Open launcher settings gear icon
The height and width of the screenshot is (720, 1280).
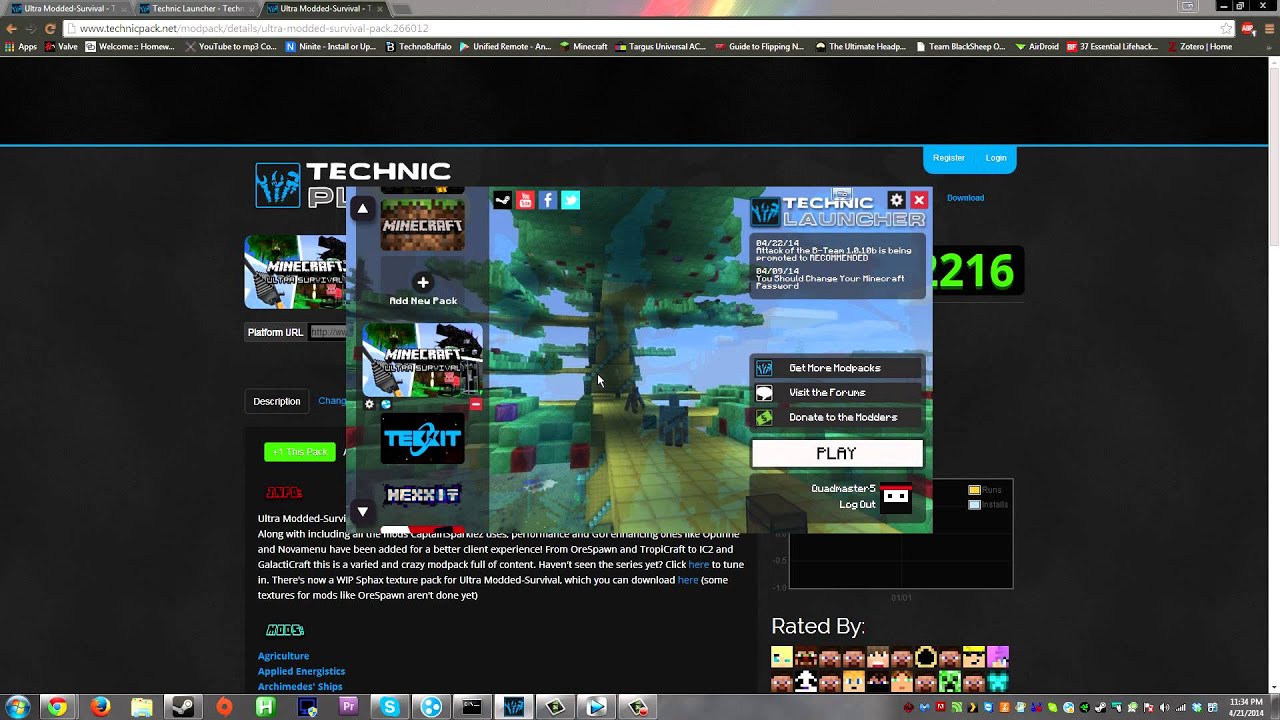(x=897, y=200)
